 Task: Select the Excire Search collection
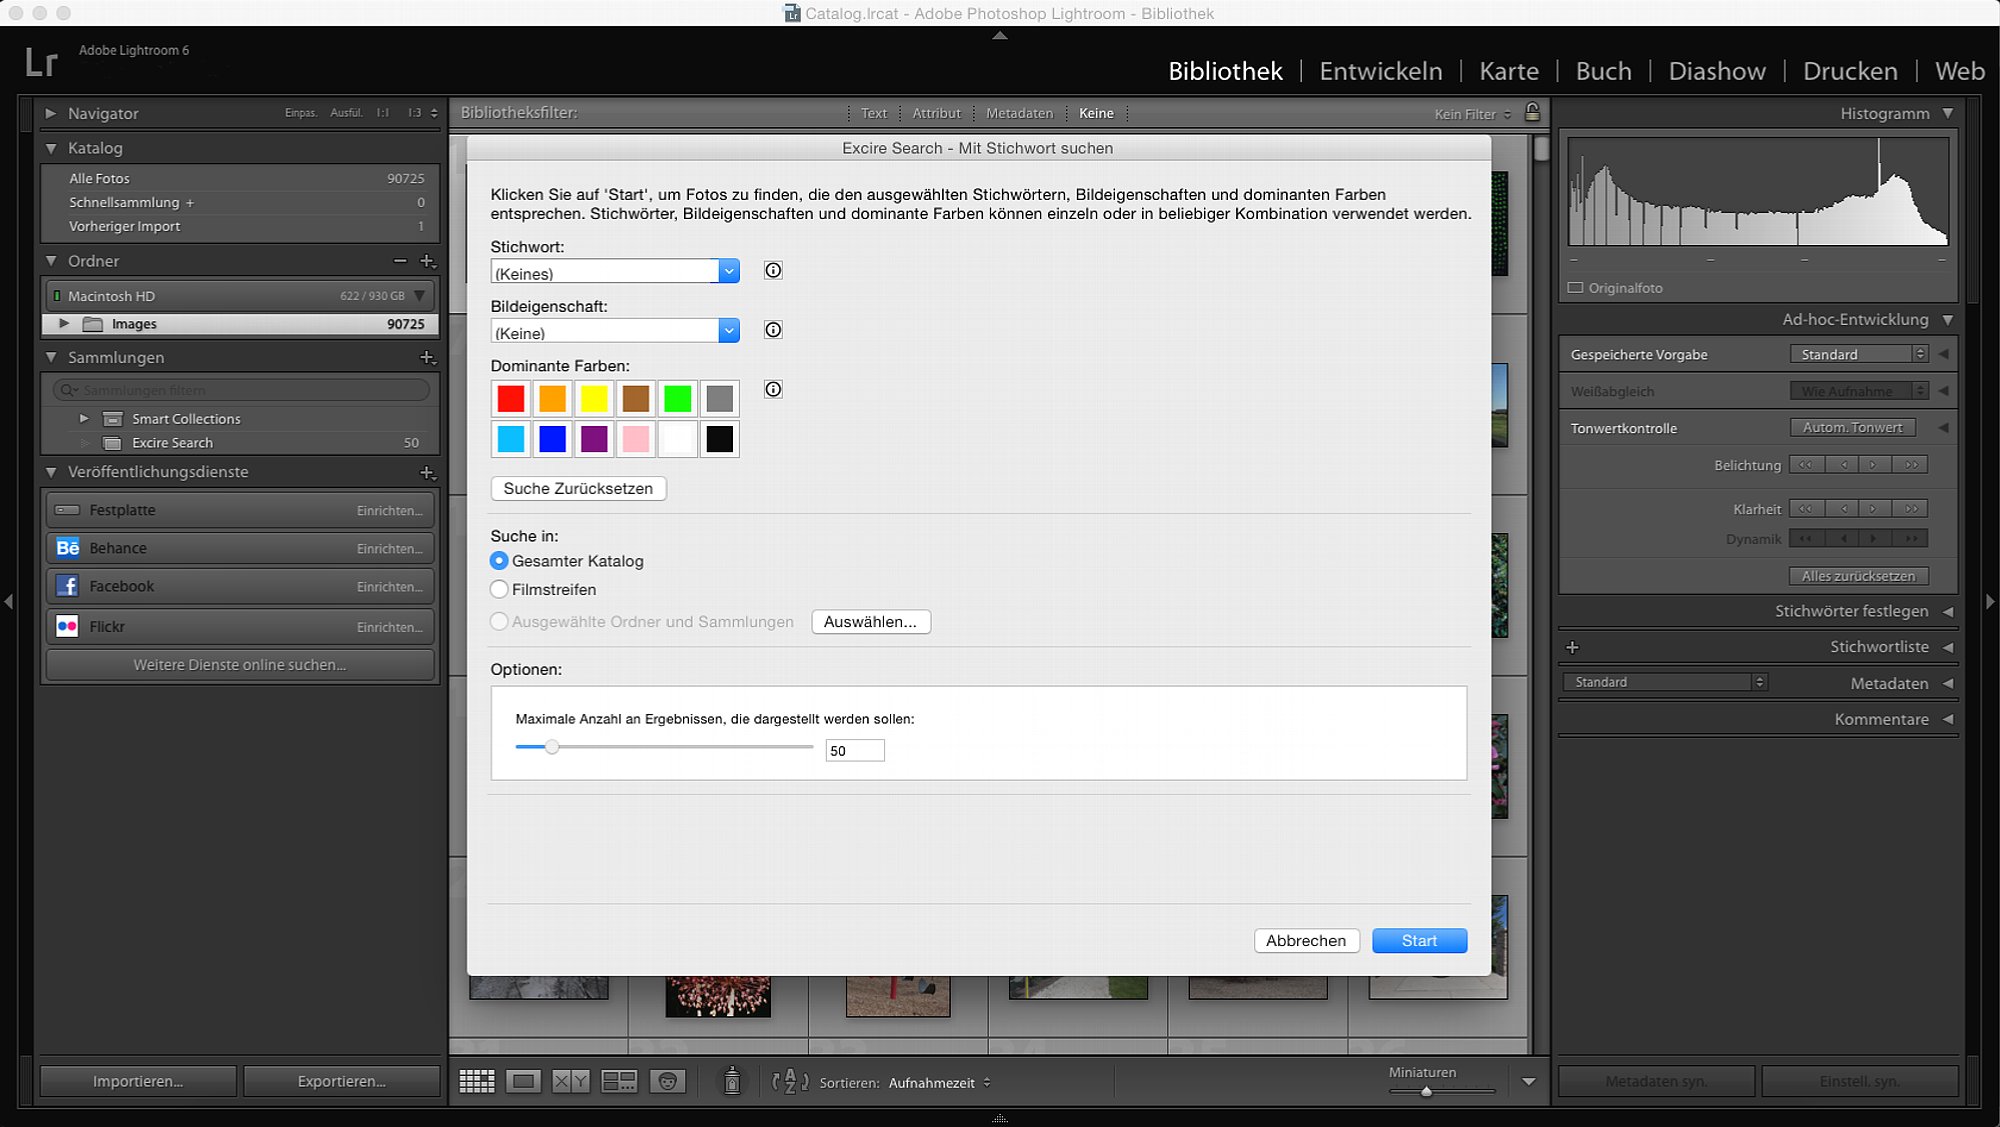click(x=241, y=443)
